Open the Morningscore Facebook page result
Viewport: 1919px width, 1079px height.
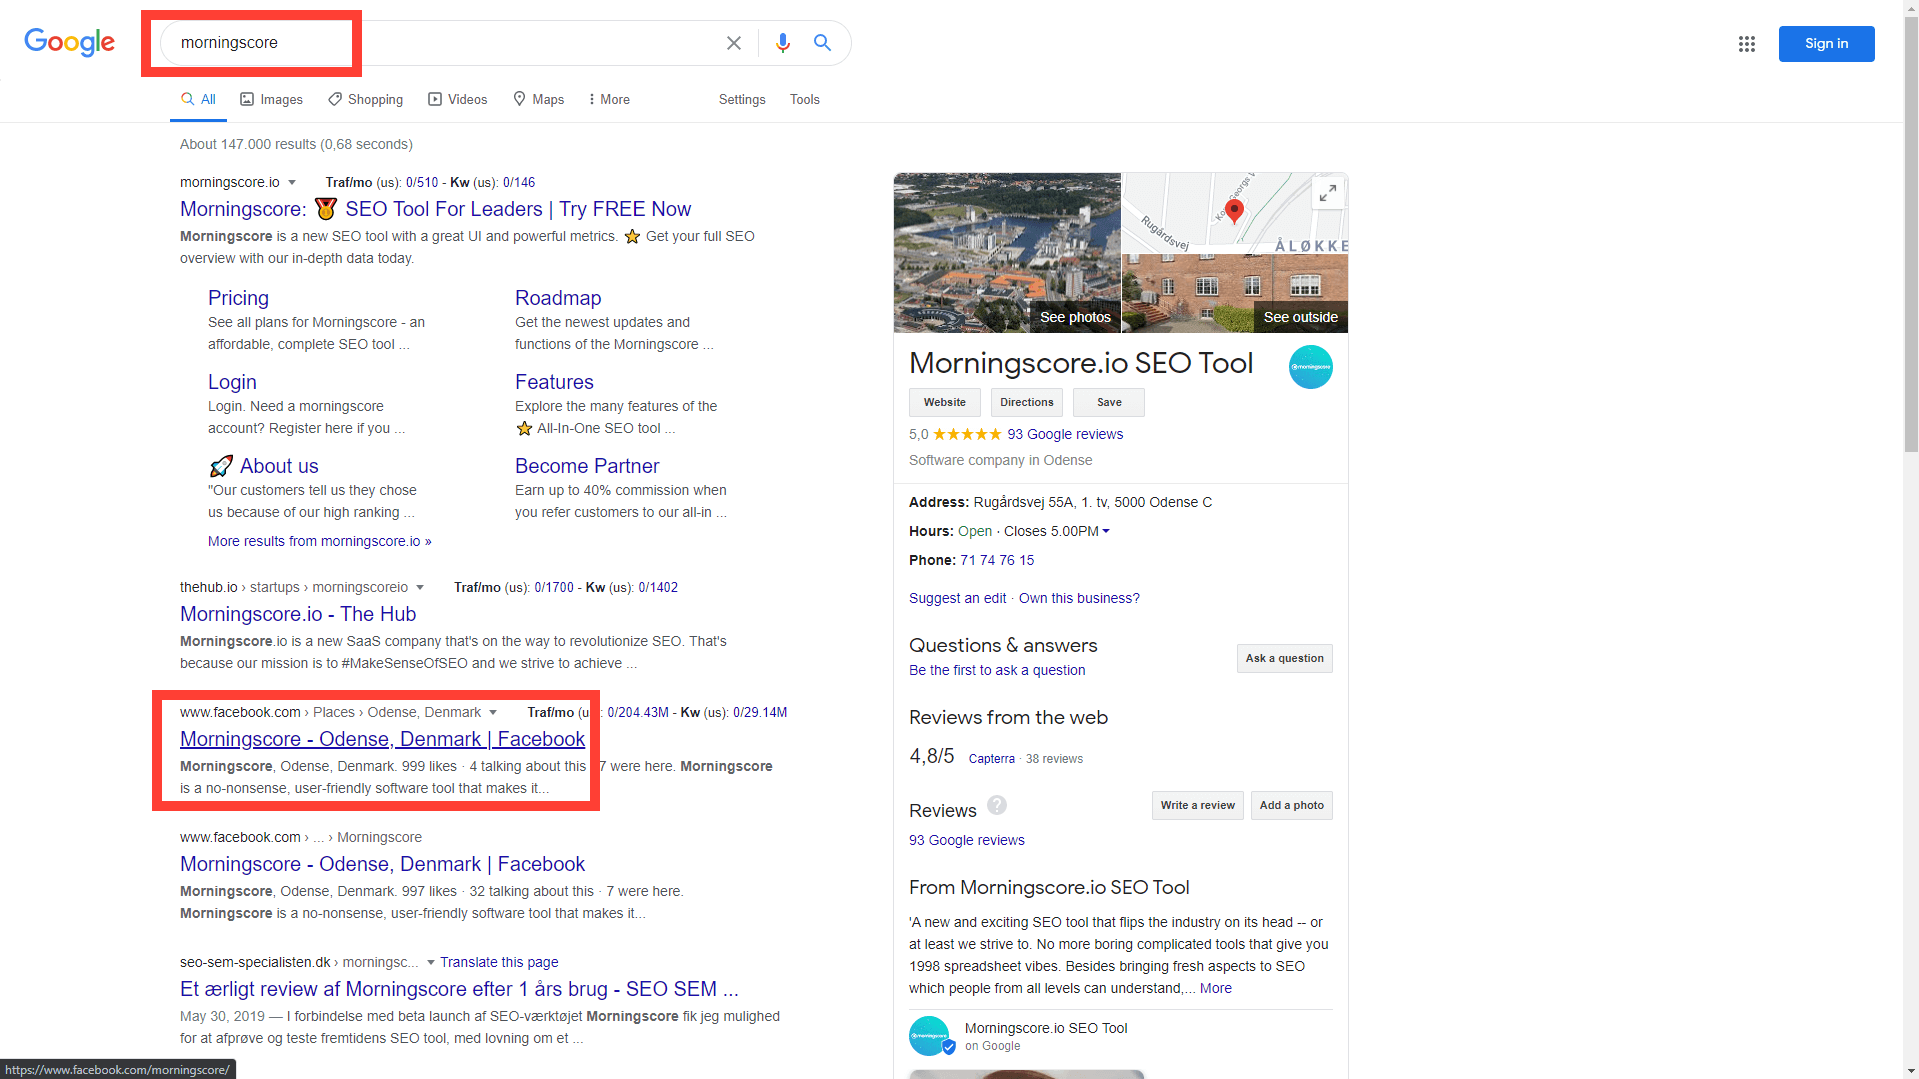[x=381, y=739]
